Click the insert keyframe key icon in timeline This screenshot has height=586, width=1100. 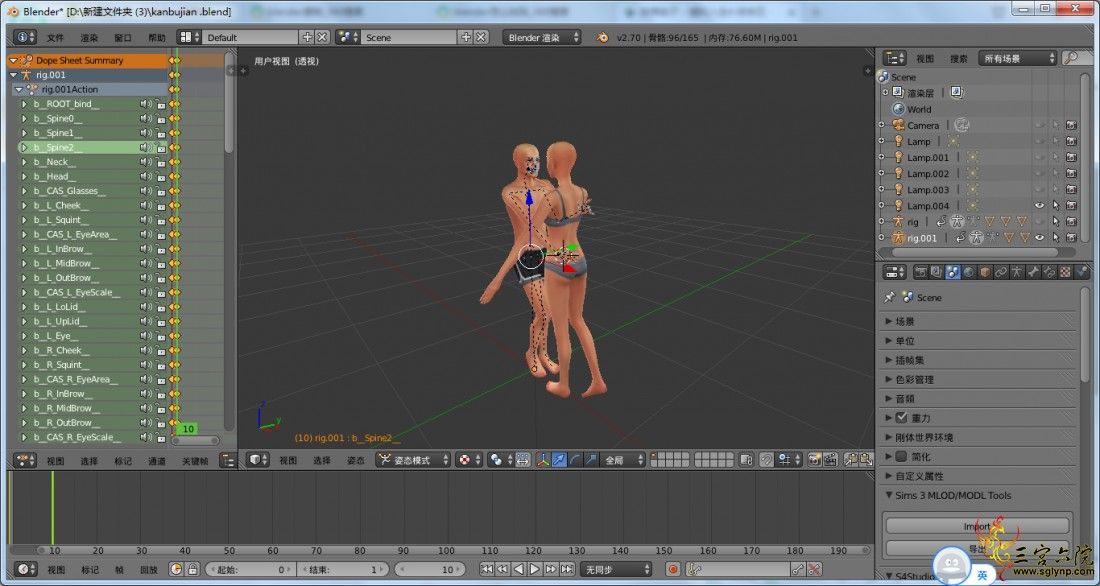pos(798,569)
